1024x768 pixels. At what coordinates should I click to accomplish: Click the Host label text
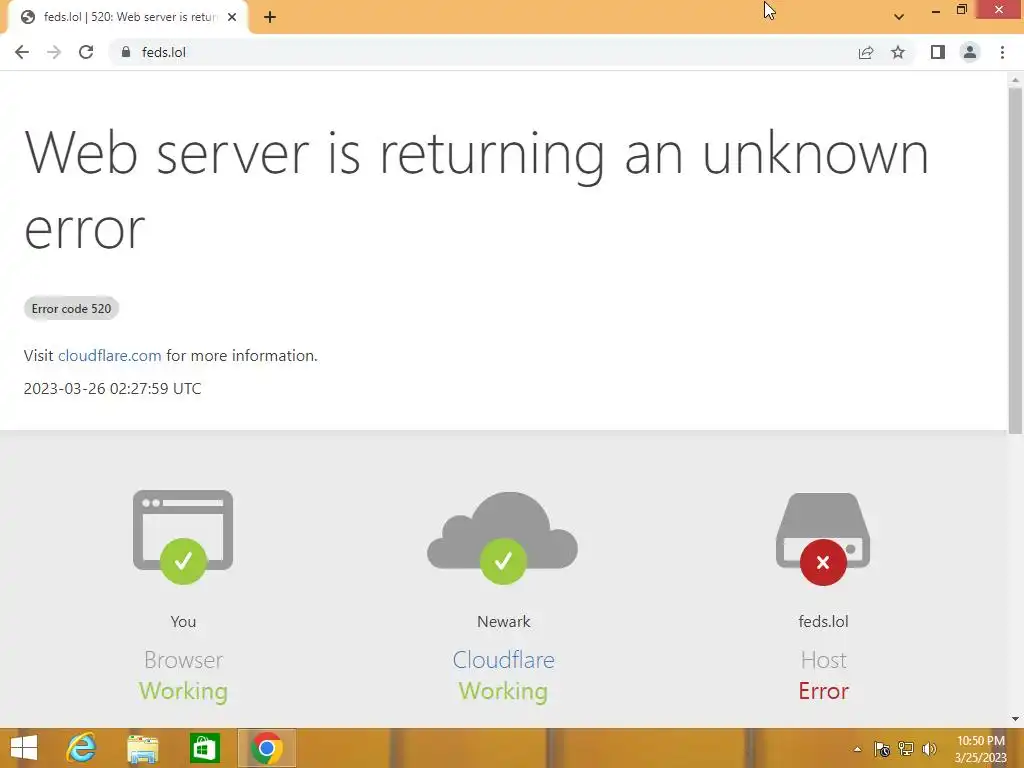pos(824,660)
